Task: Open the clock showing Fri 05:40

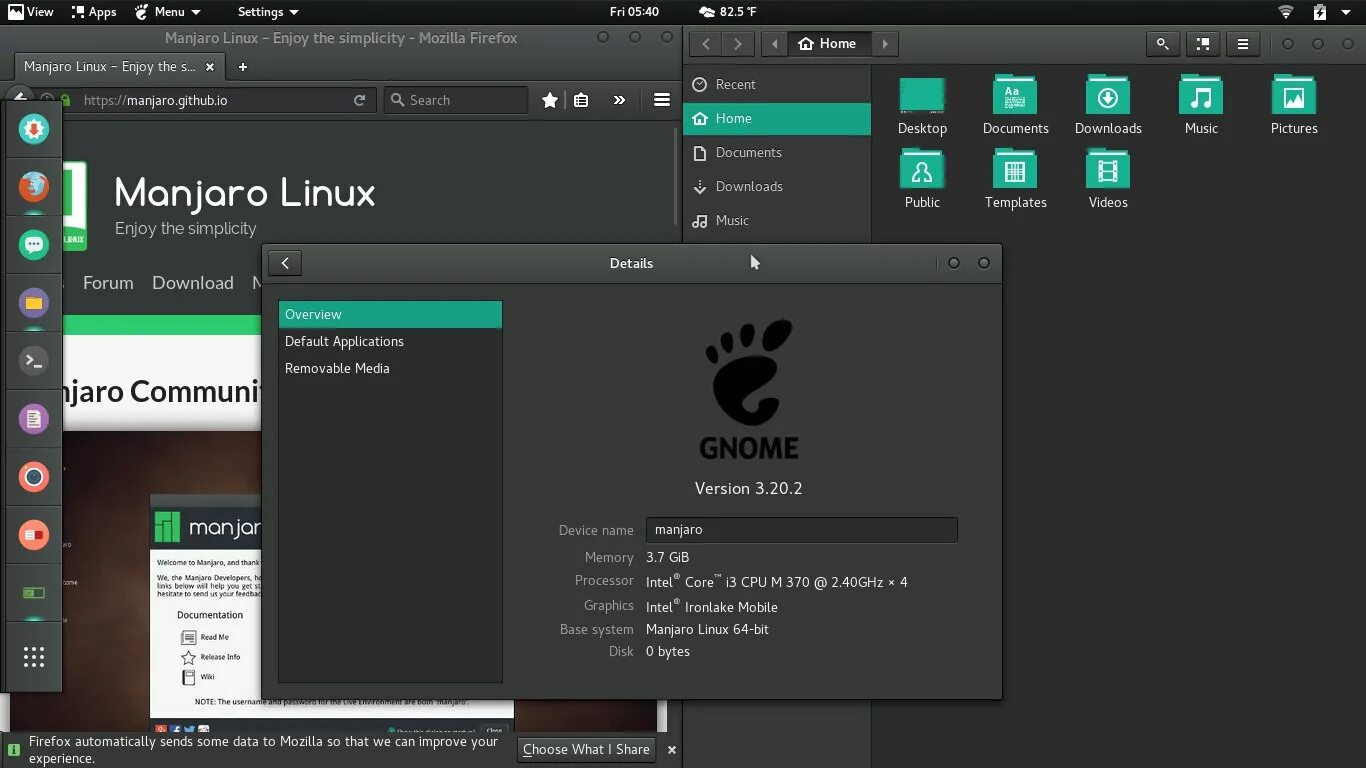Action: tap(634, 12)
